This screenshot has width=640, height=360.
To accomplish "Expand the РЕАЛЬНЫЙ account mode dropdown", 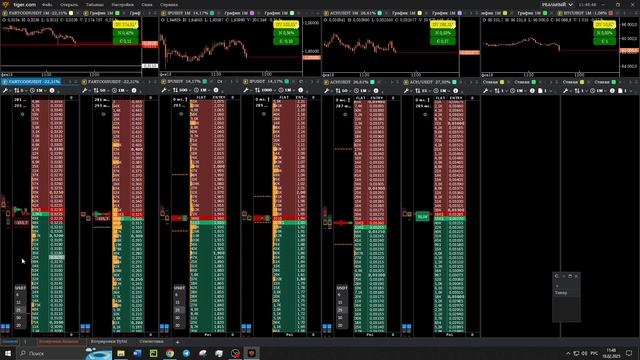I will pyautogui.click(x=557, y=4).
